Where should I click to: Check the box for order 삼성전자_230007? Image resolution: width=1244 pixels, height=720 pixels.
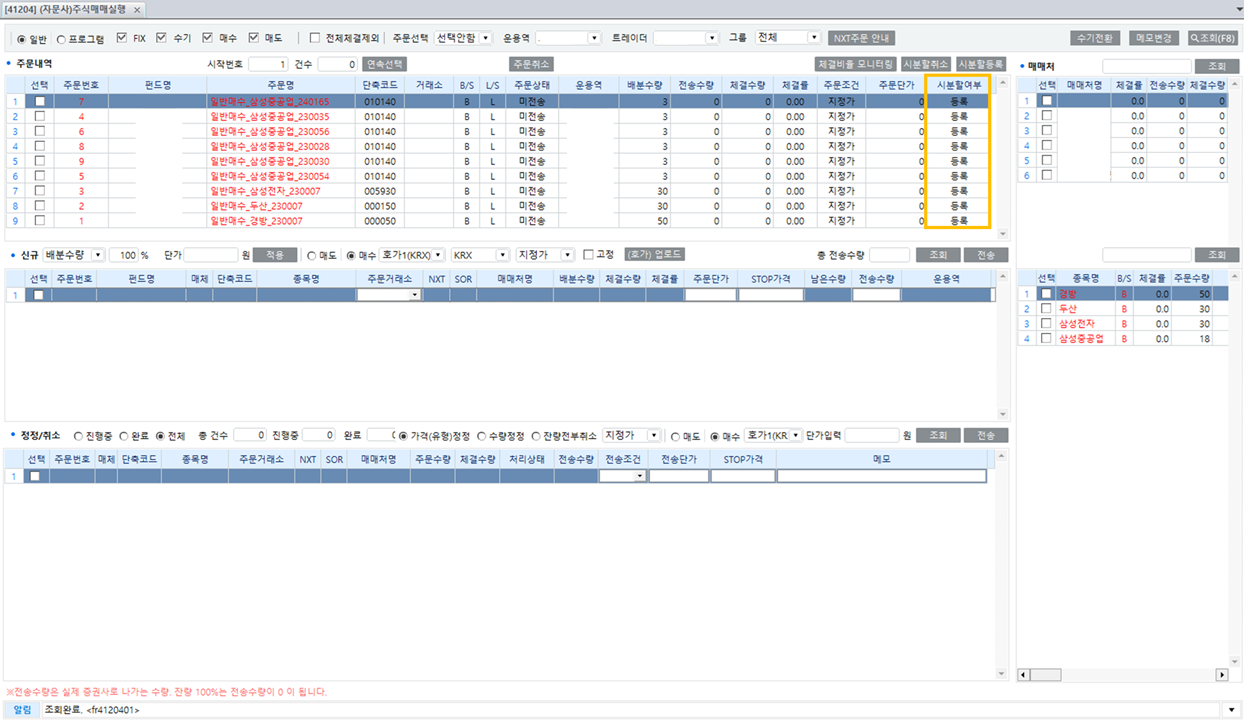(x=40, y=190)
